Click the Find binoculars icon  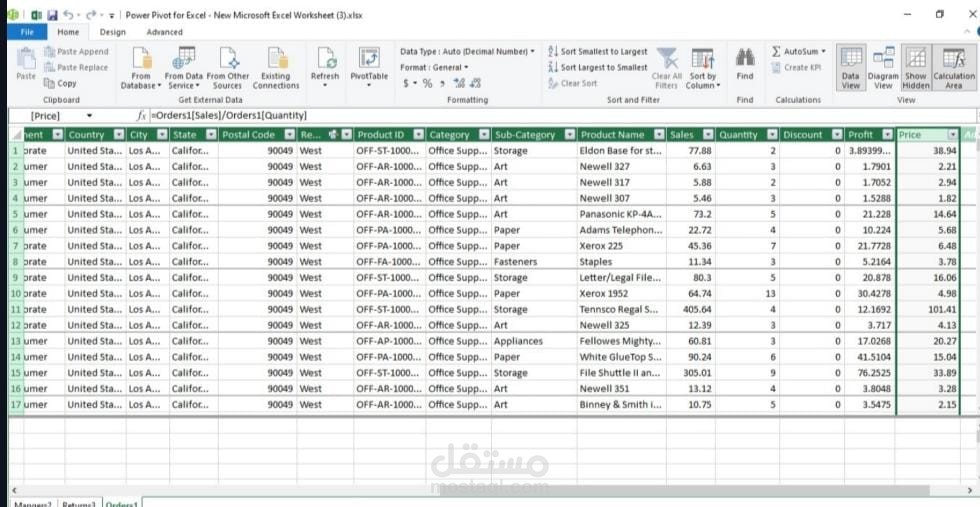pos(744,58)
